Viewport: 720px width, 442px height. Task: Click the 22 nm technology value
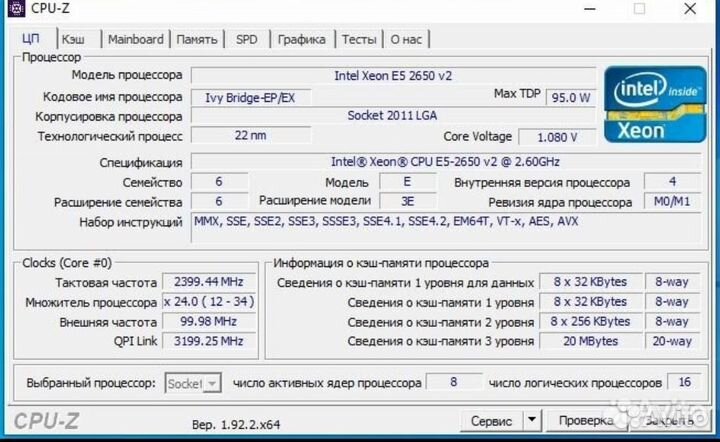tap(250, 136)
